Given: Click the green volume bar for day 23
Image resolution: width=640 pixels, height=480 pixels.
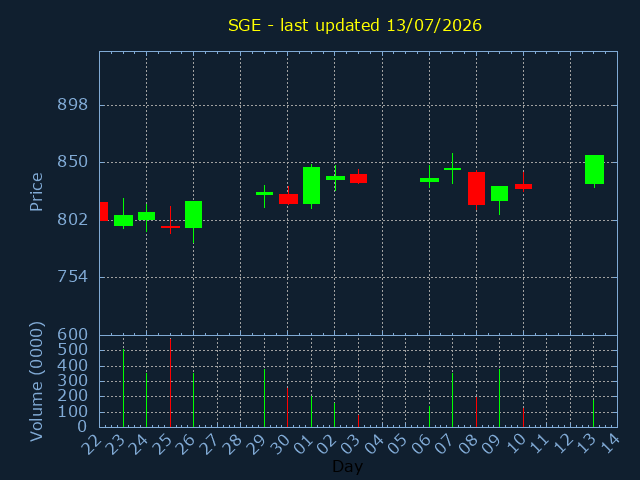Looking at the screenshot, I should (123, 388).
